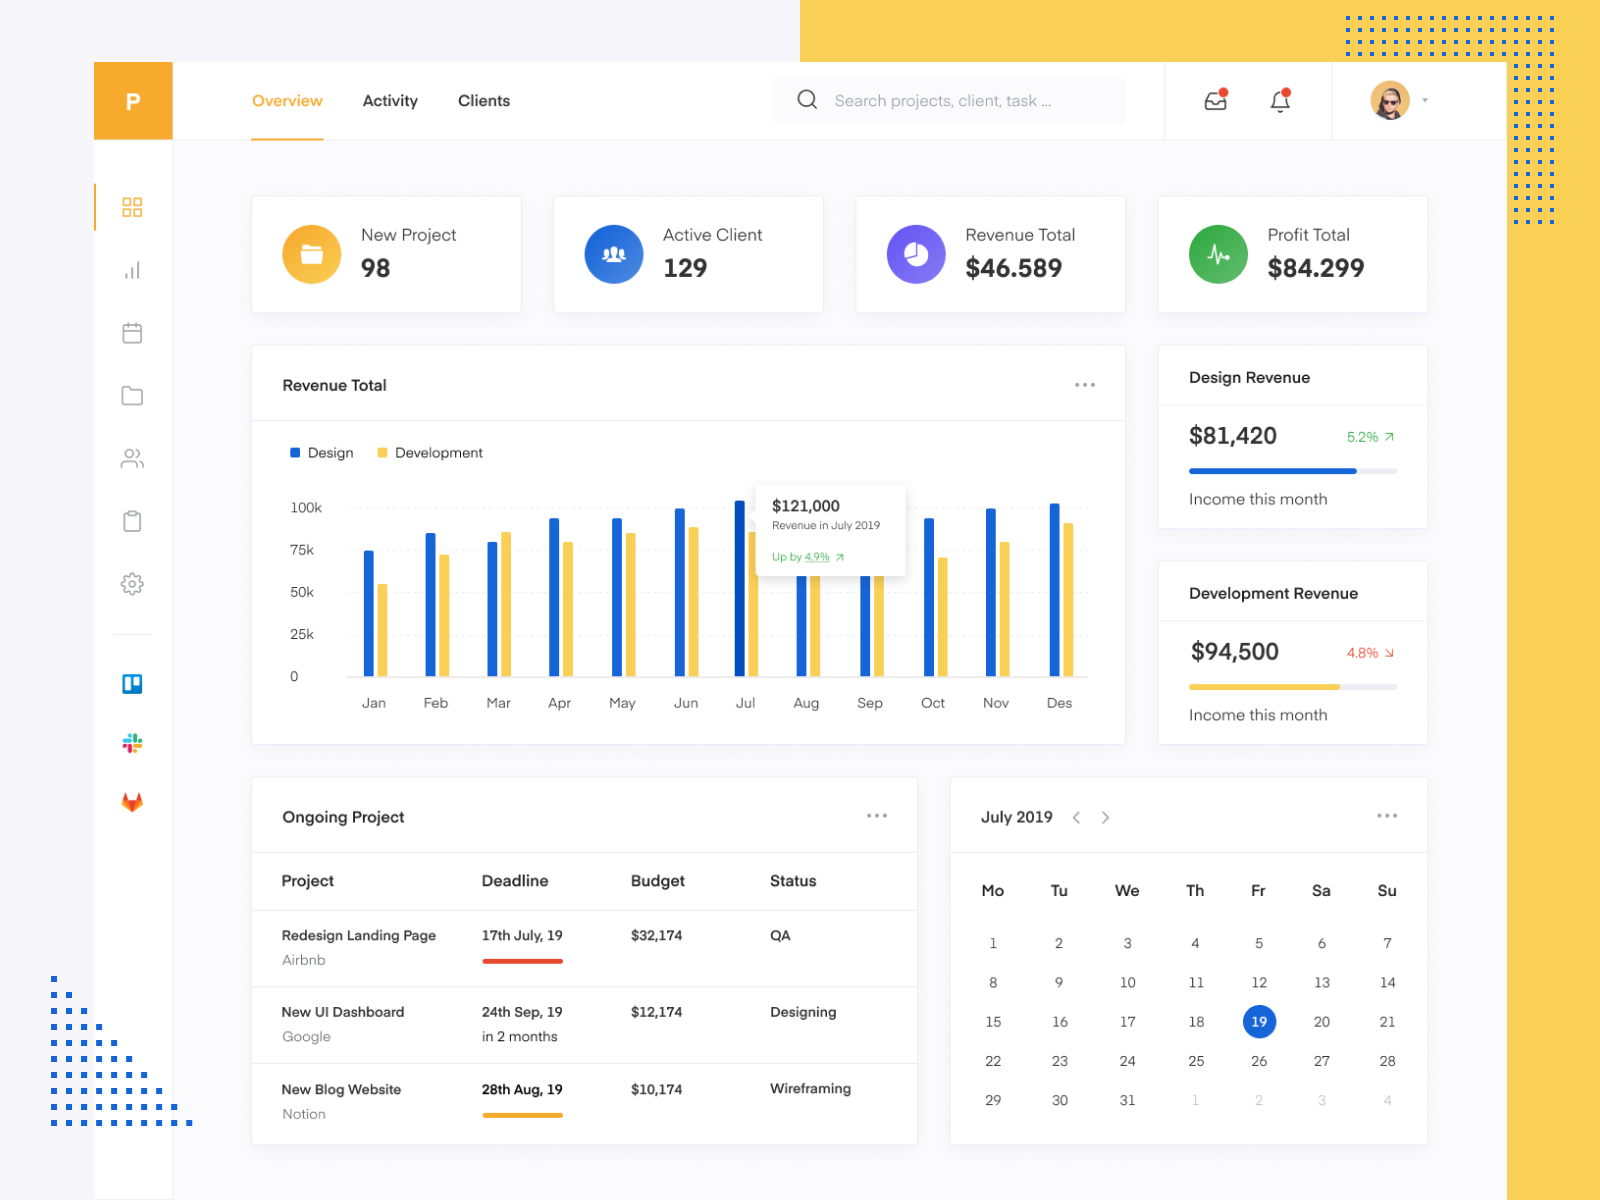Open Revenue Total chart options menu
Viewport: 1600px width, 1200px height.
pos(1085,385)
